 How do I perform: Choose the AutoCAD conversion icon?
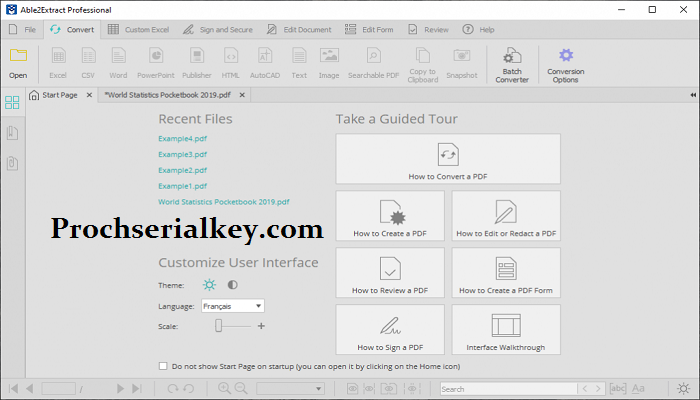(x=265, y=56)
